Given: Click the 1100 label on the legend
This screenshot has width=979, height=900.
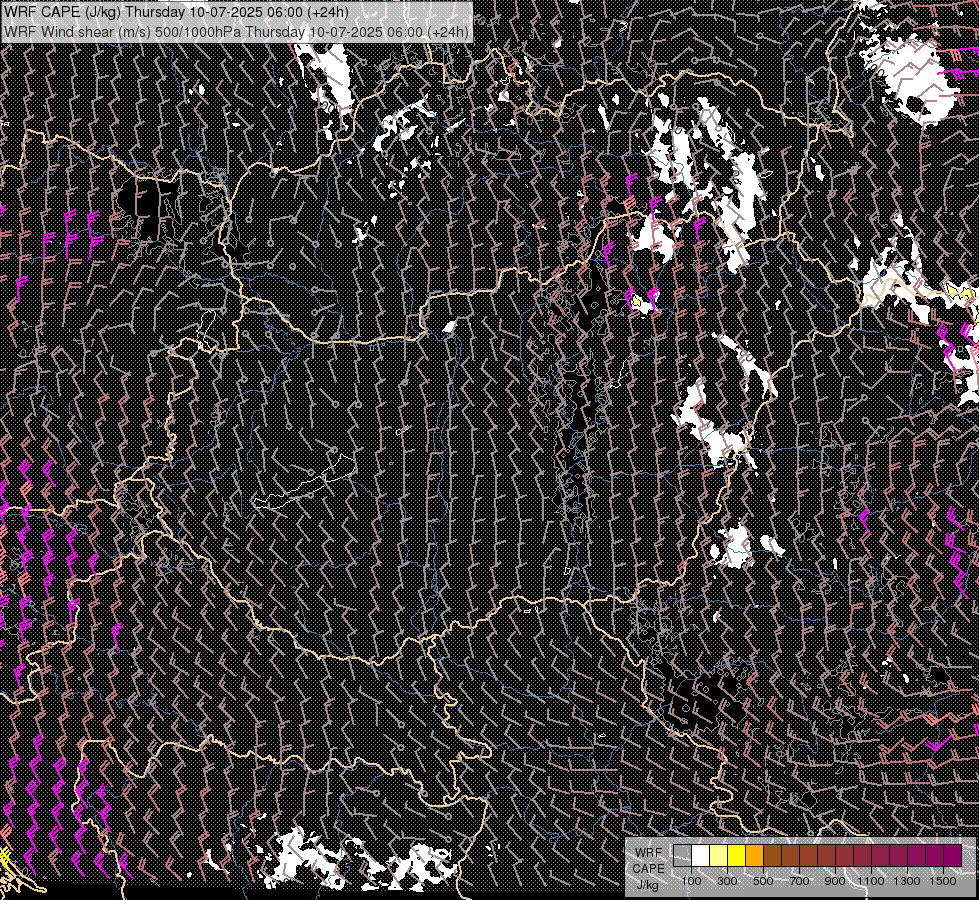Looking at the screenshot, I should point(871,881).
